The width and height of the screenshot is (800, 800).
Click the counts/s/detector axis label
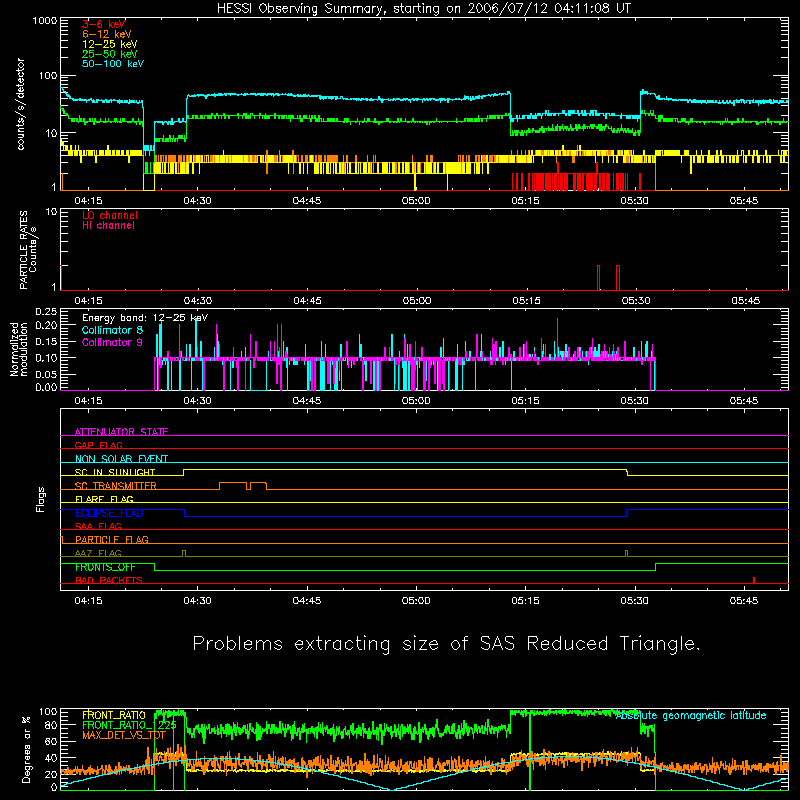coord(21,104)
